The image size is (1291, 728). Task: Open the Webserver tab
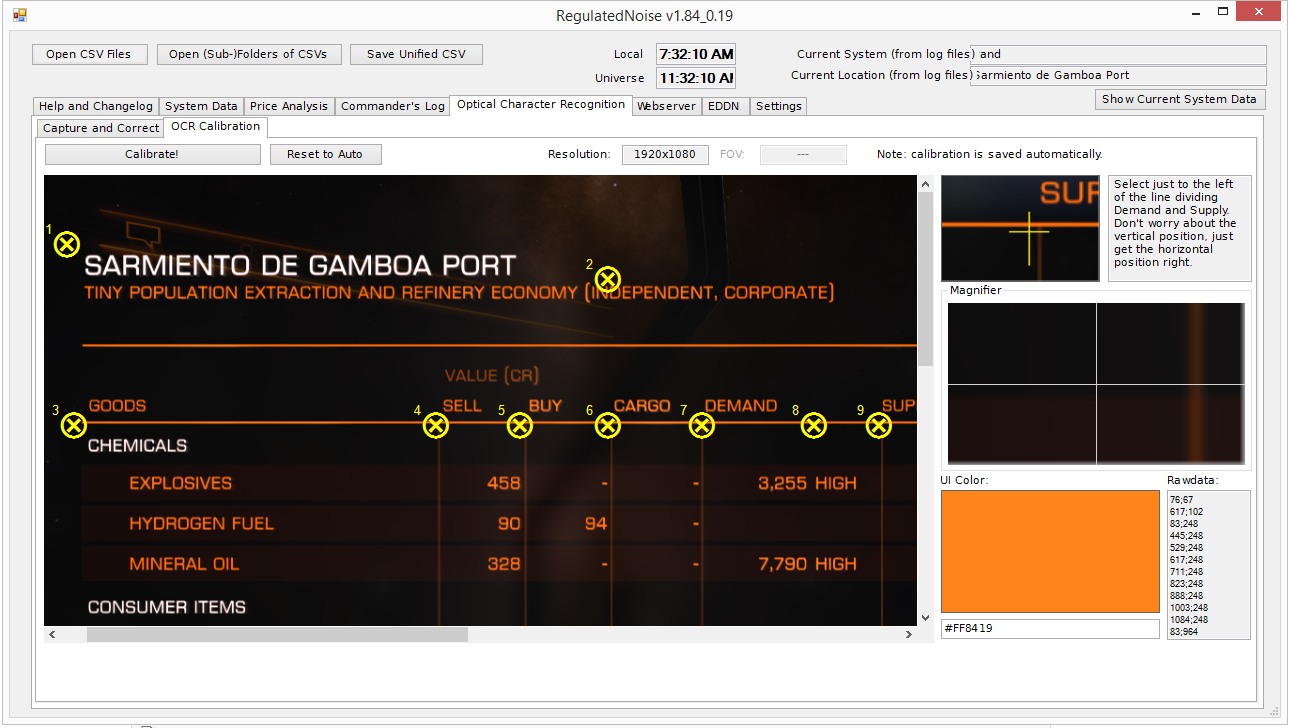coord(666,106)
